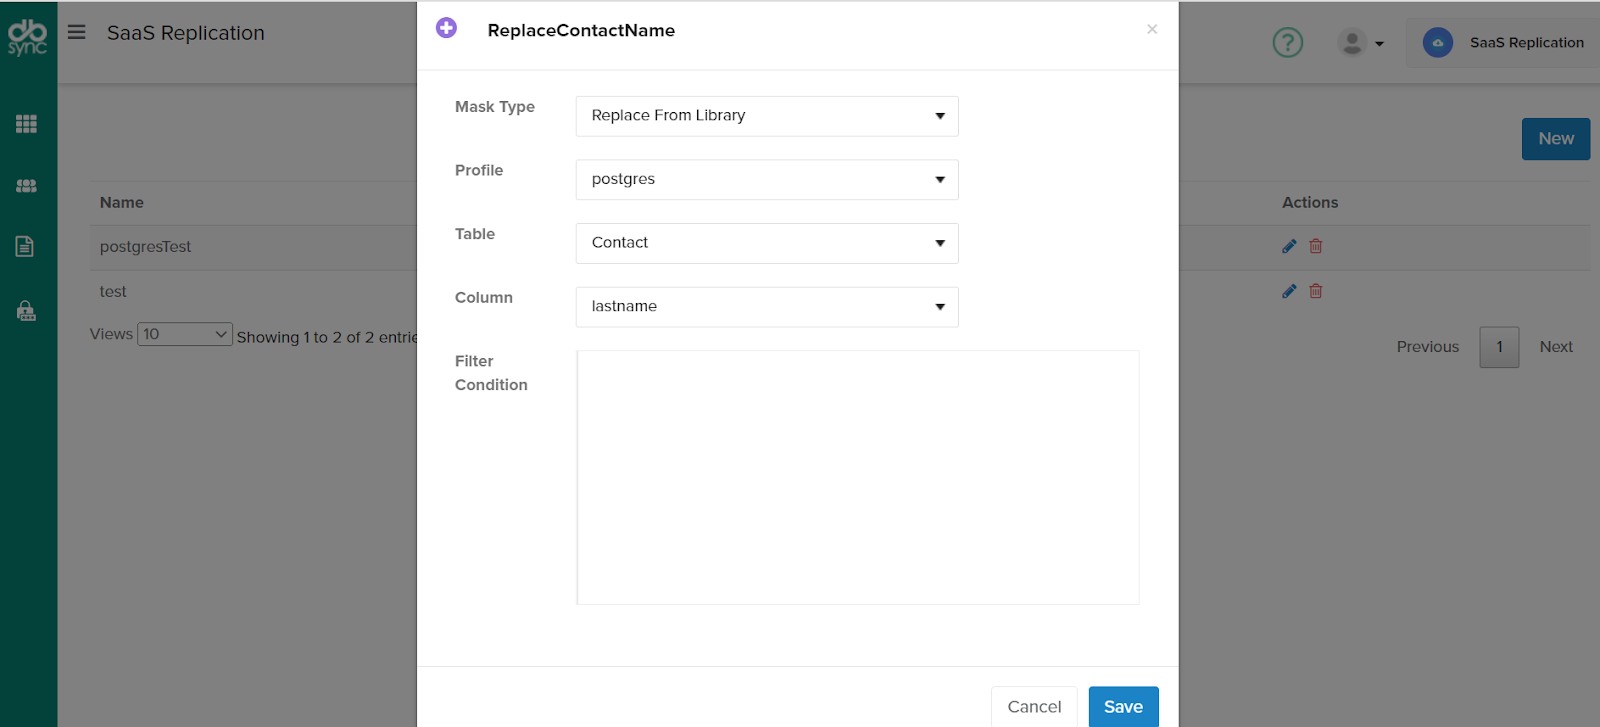Delete the test row with trash icon
Screen dimensions: 1600x727
[x=1316, y=291]
